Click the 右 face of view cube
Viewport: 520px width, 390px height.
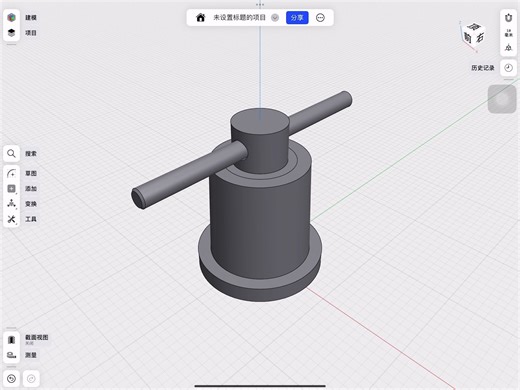(479, 37)
